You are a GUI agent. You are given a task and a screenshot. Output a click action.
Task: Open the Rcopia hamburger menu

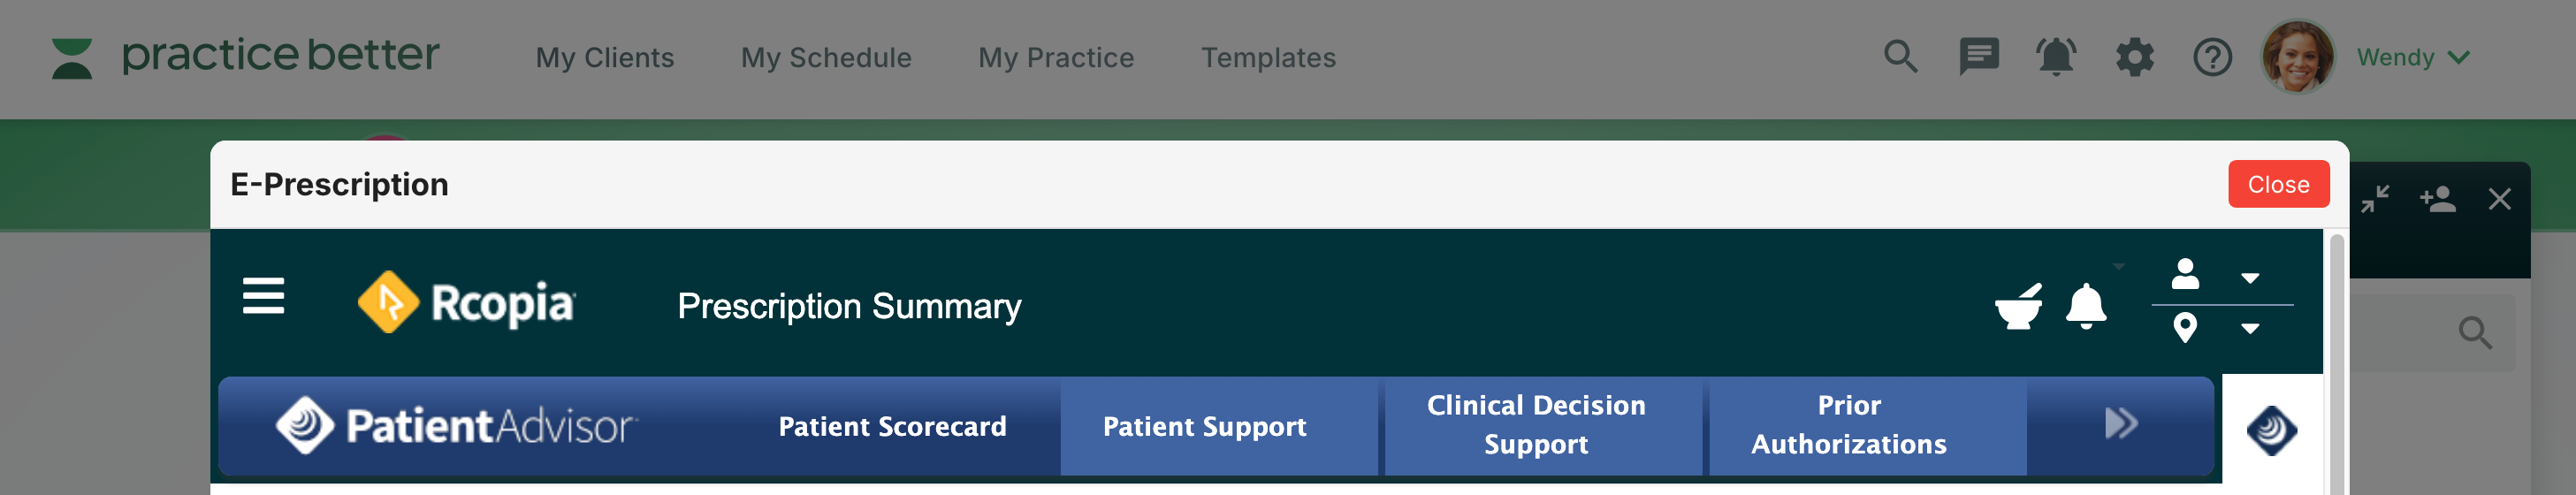tap(263, 297)
